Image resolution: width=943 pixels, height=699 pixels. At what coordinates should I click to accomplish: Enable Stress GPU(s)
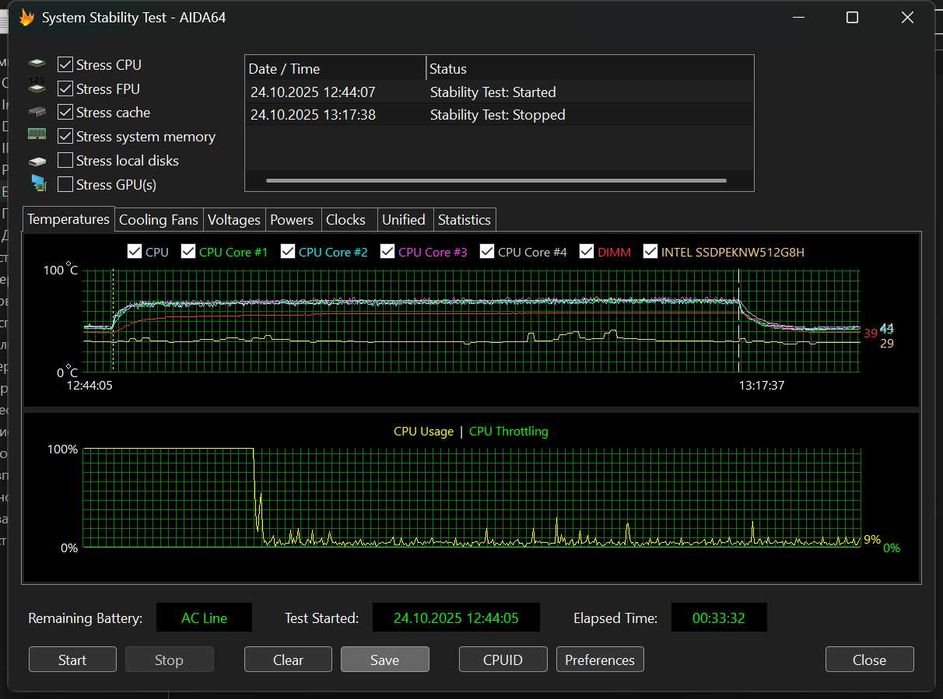[x=65, y=184]
